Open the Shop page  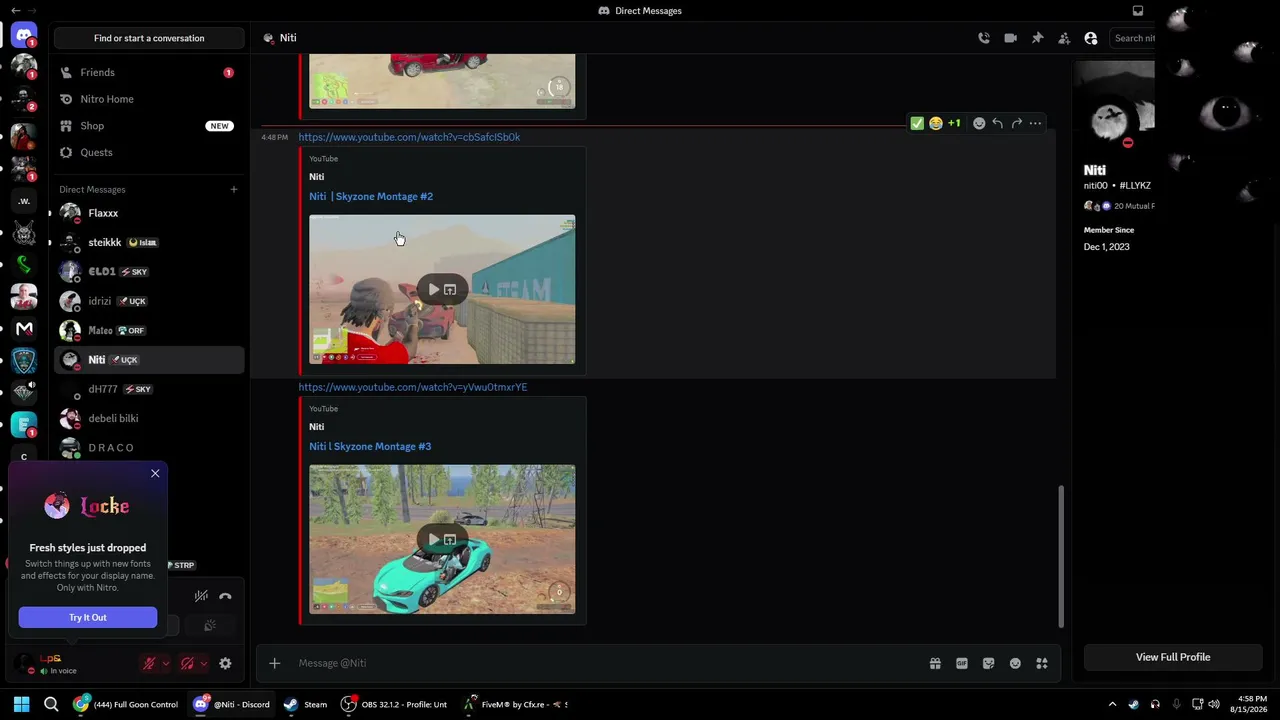click(149, 126)
